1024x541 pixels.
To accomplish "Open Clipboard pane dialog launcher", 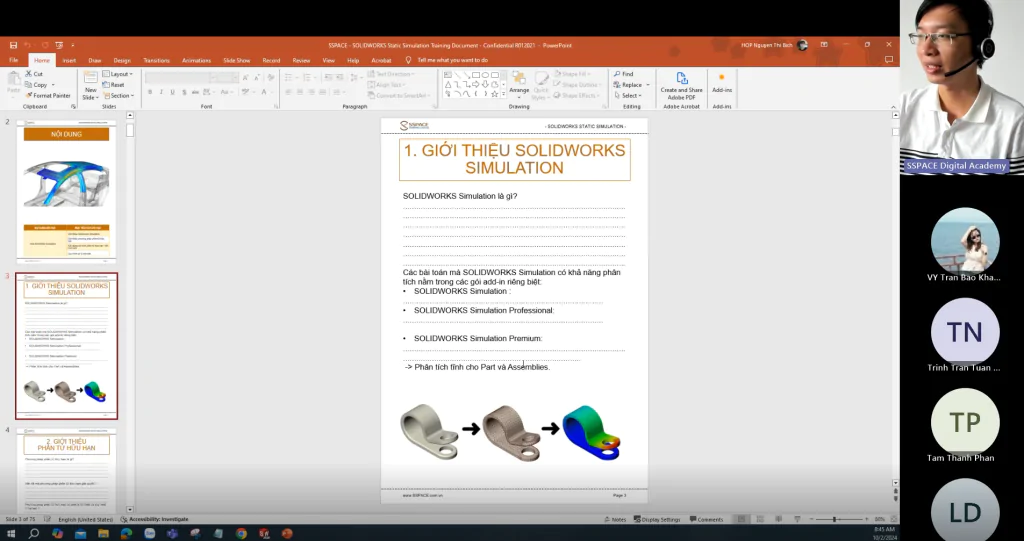I will [73, 107].
